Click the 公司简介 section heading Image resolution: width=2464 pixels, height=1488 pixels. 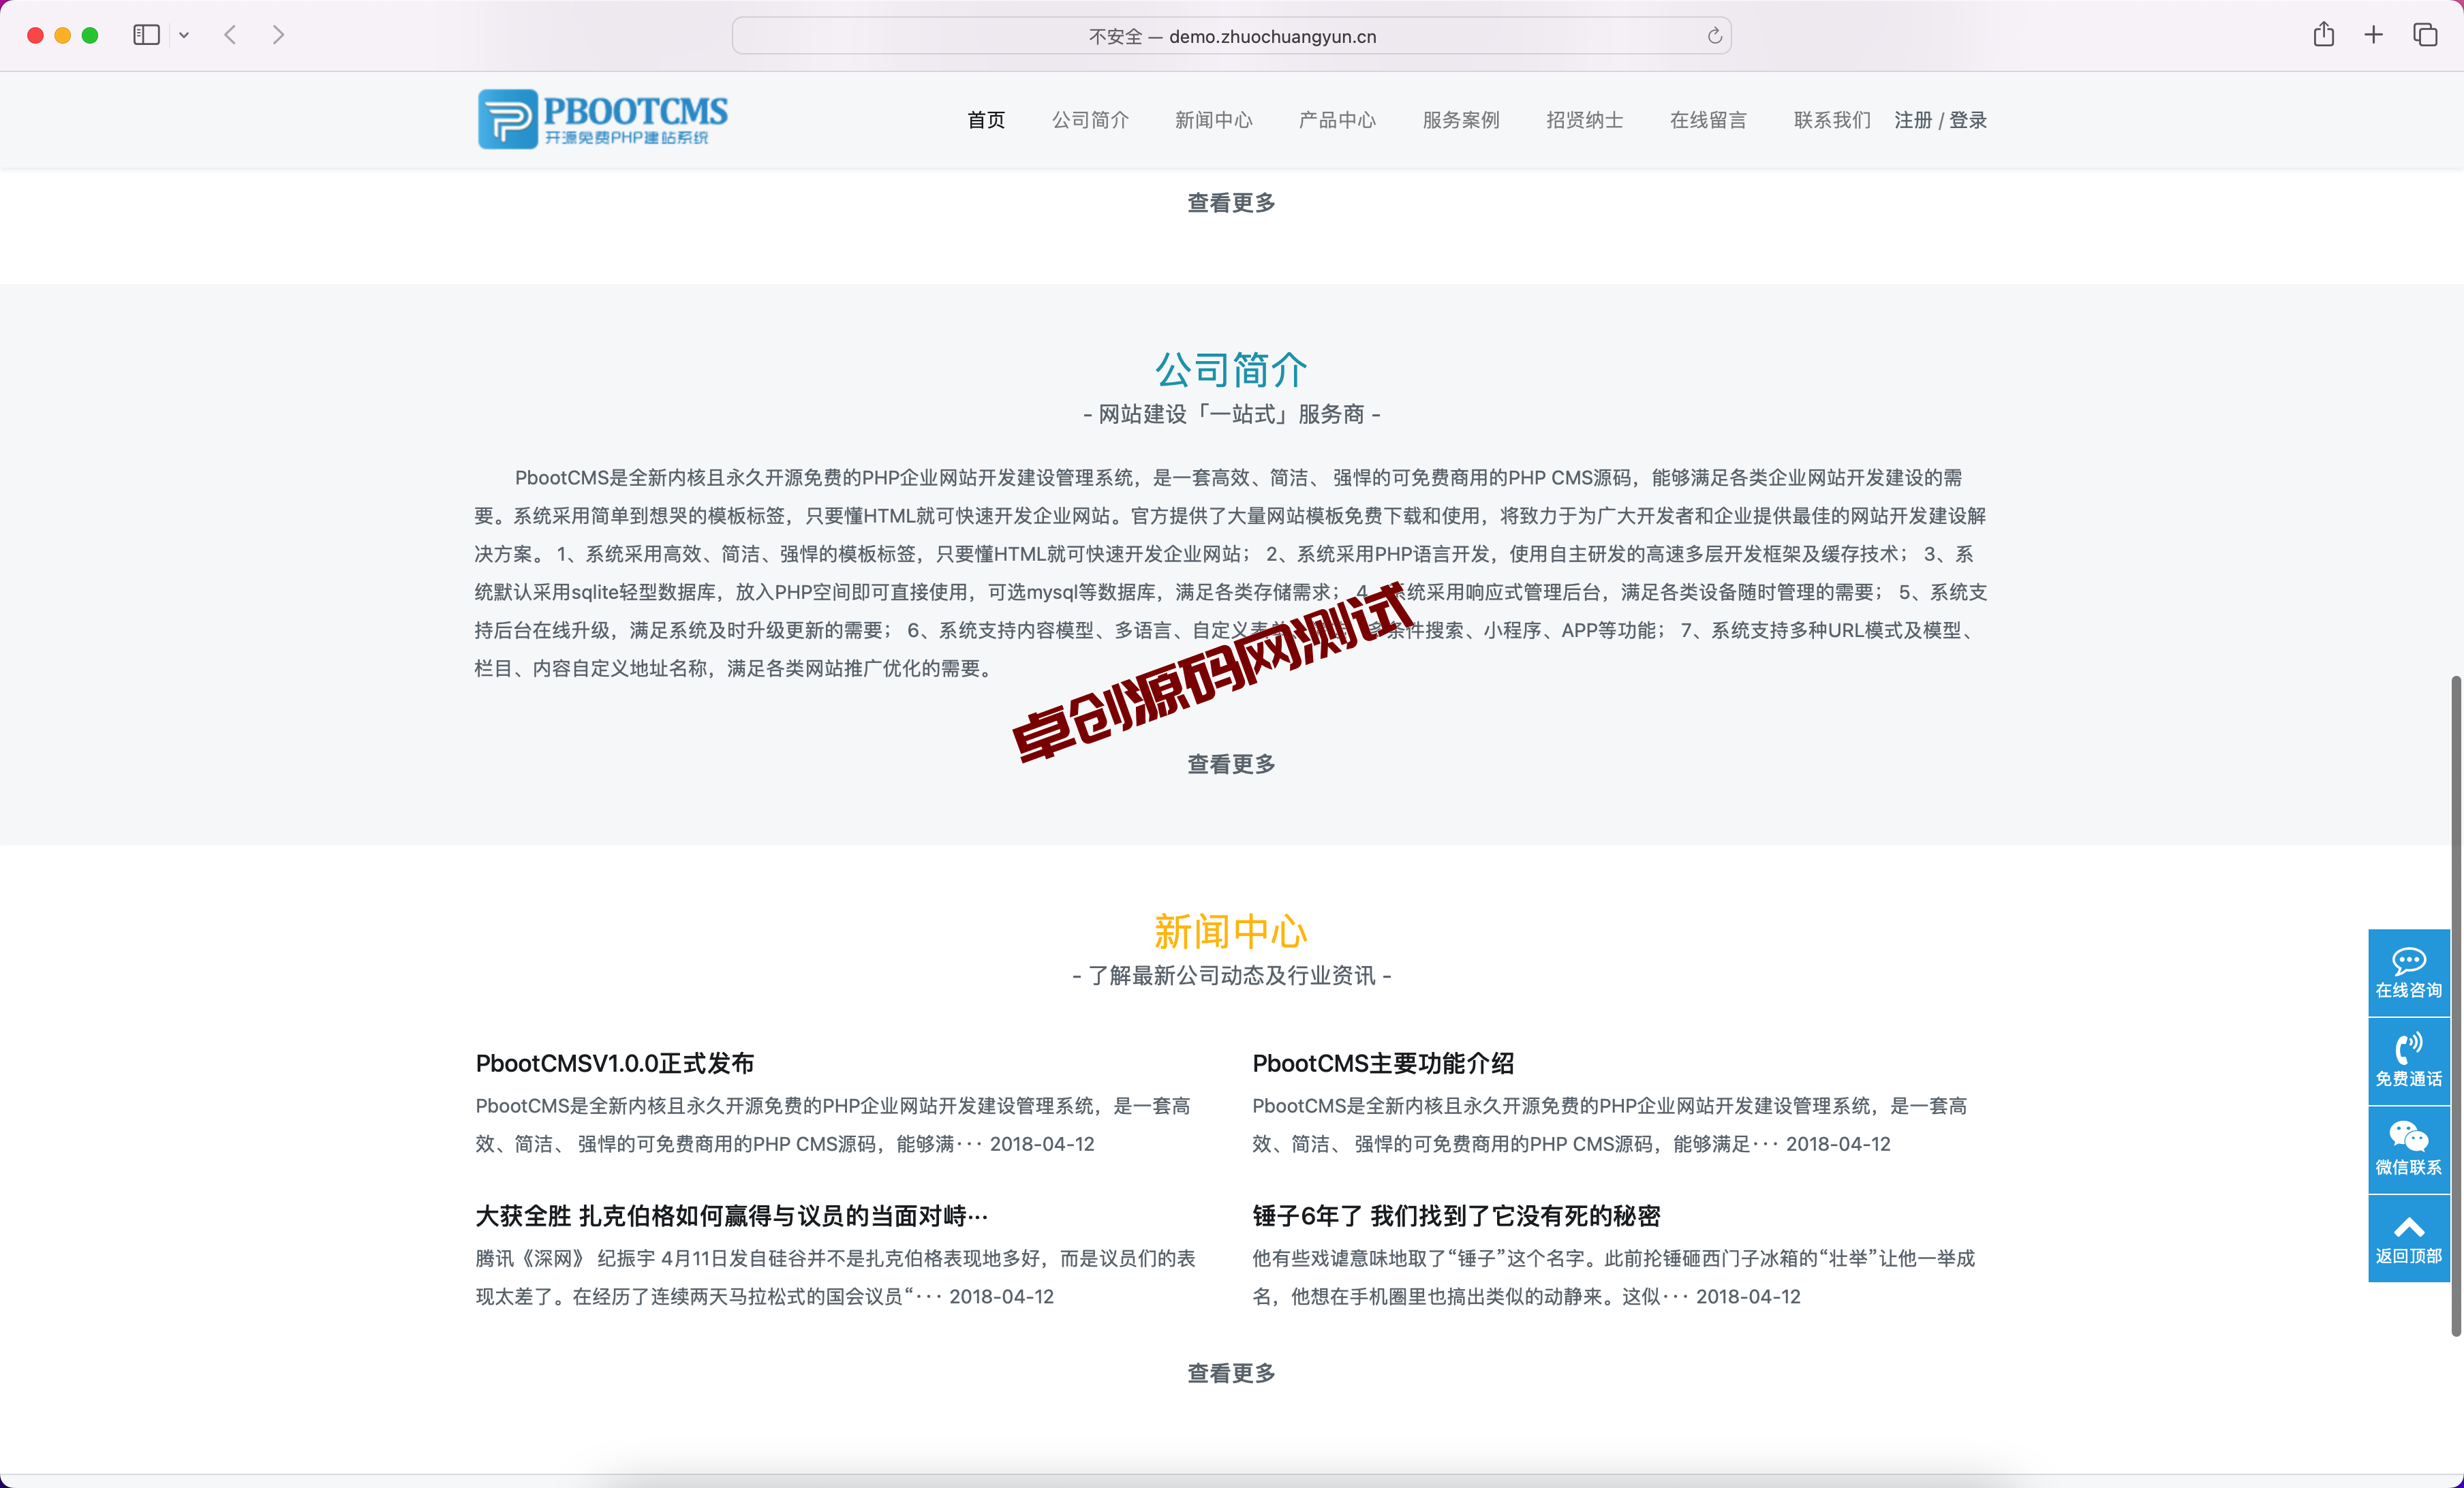tap(1231, 370)
